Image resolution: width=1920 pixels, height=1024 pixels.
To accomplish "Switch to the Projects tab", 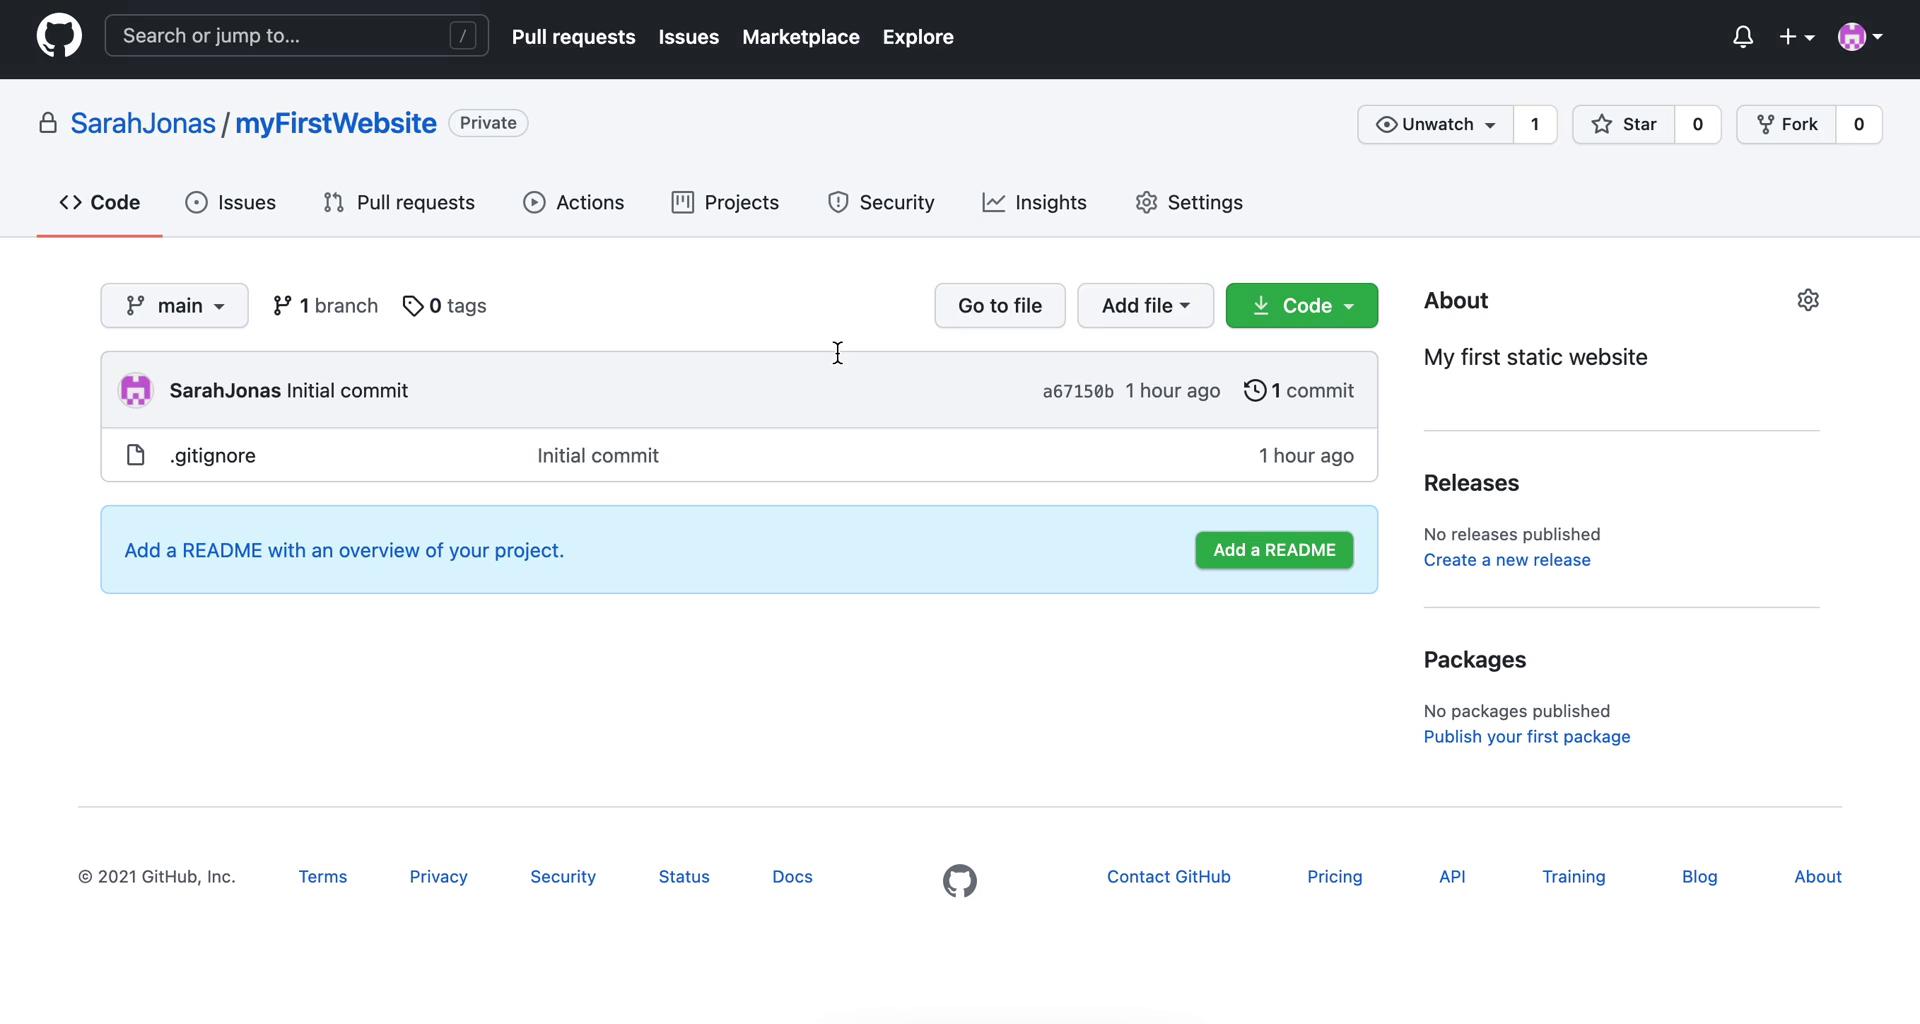I will pos(725,202).
